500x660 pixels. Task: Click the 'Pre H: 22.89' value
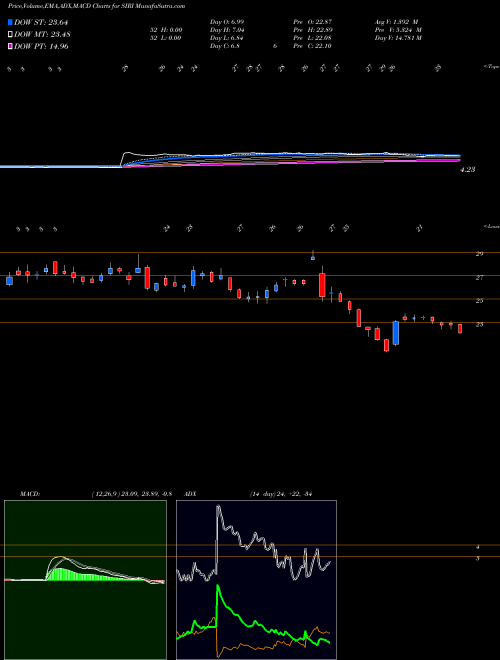click(313, 30)
